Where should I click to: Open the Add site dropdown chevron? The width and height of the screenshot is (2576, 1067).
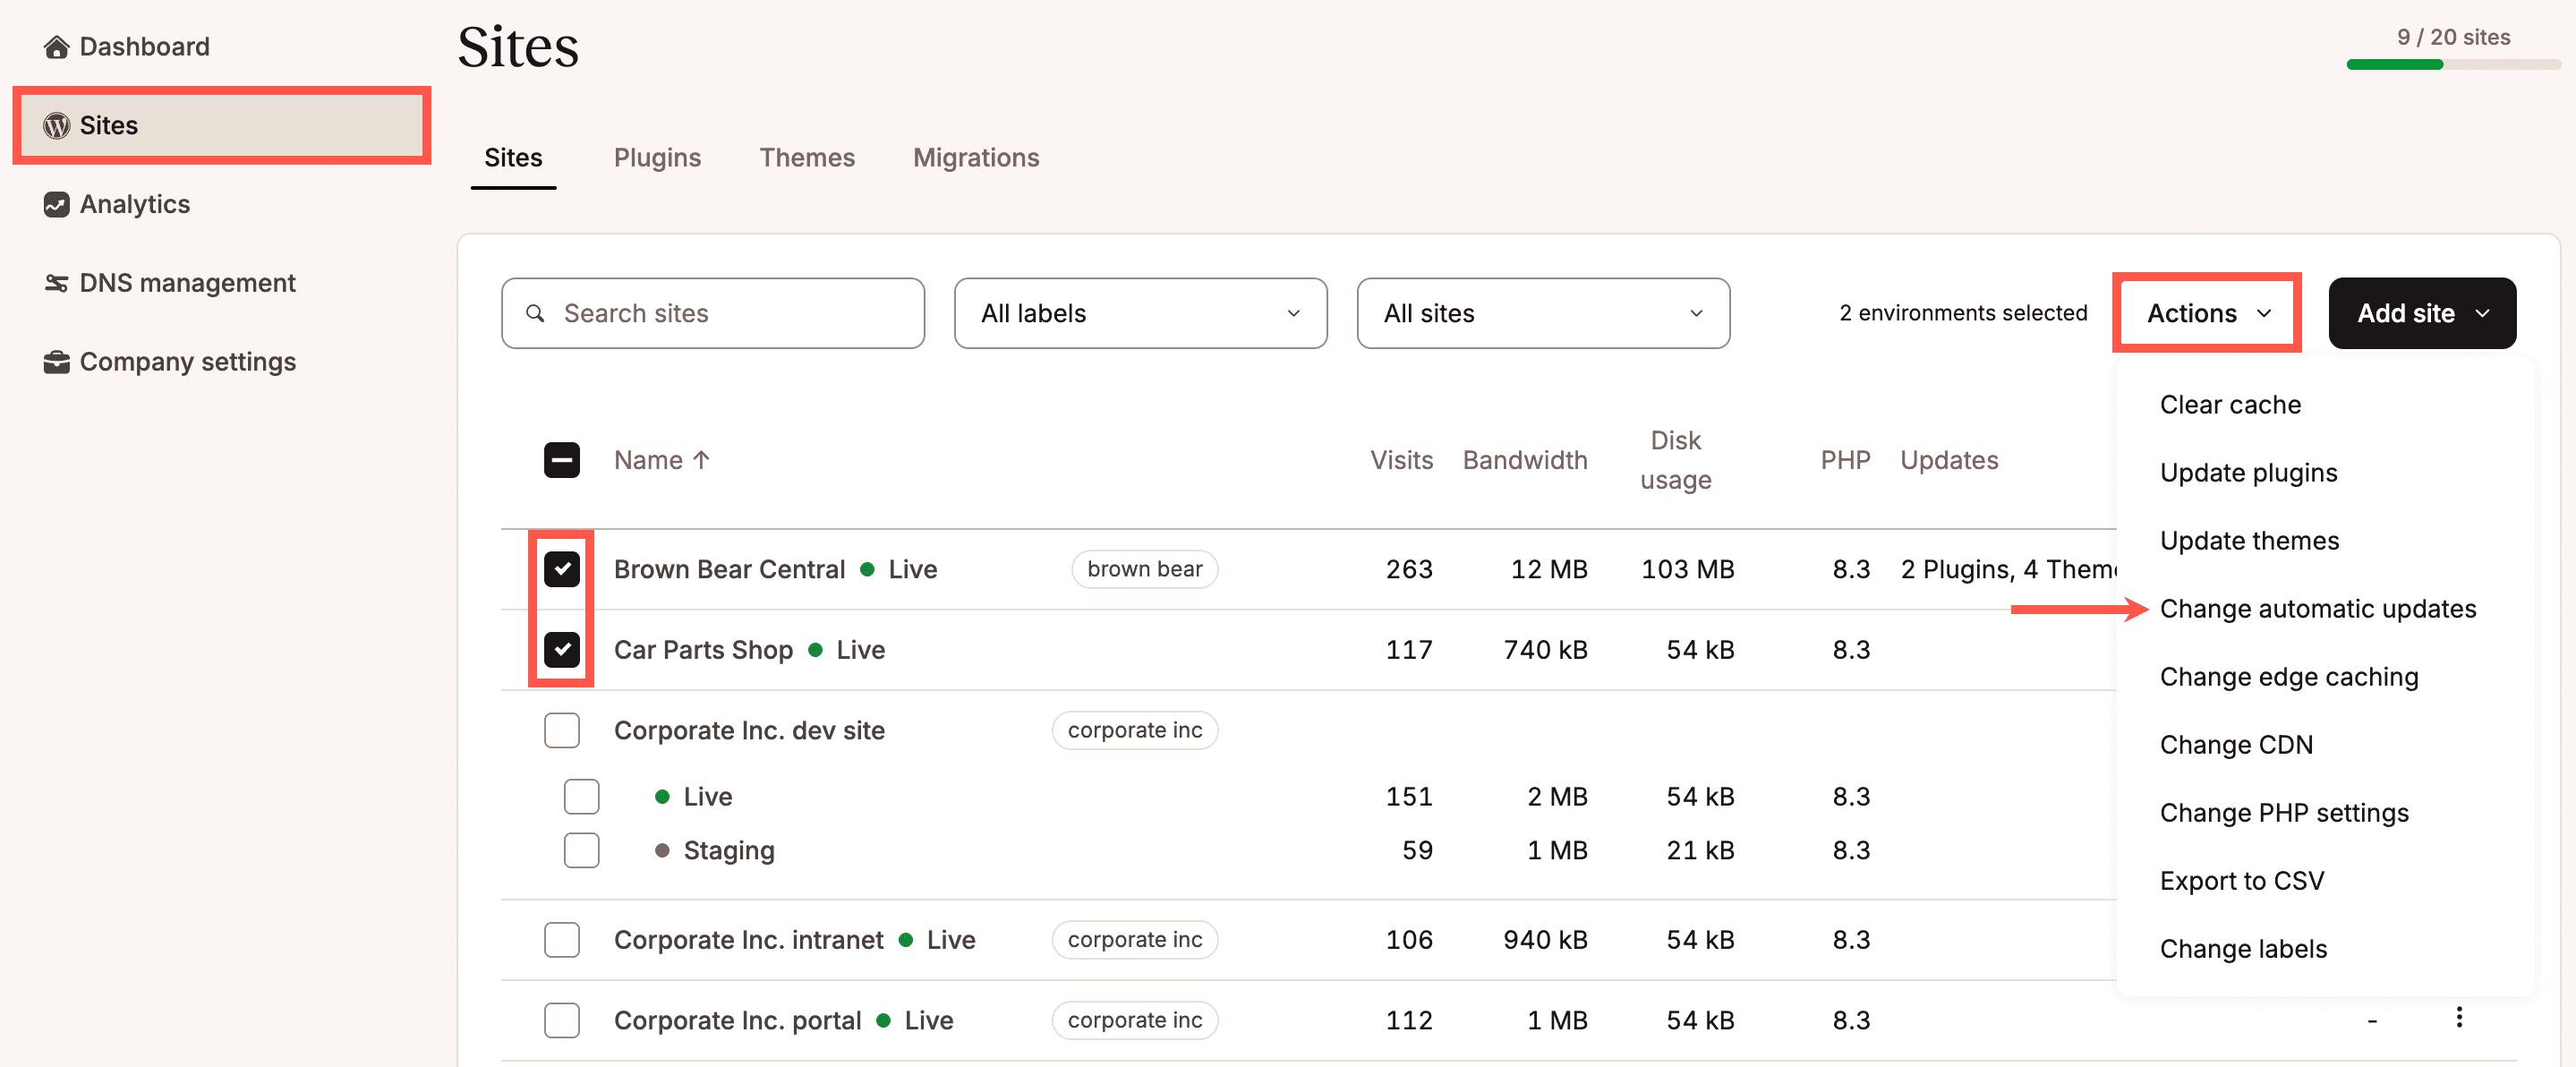pos(2481,313)
